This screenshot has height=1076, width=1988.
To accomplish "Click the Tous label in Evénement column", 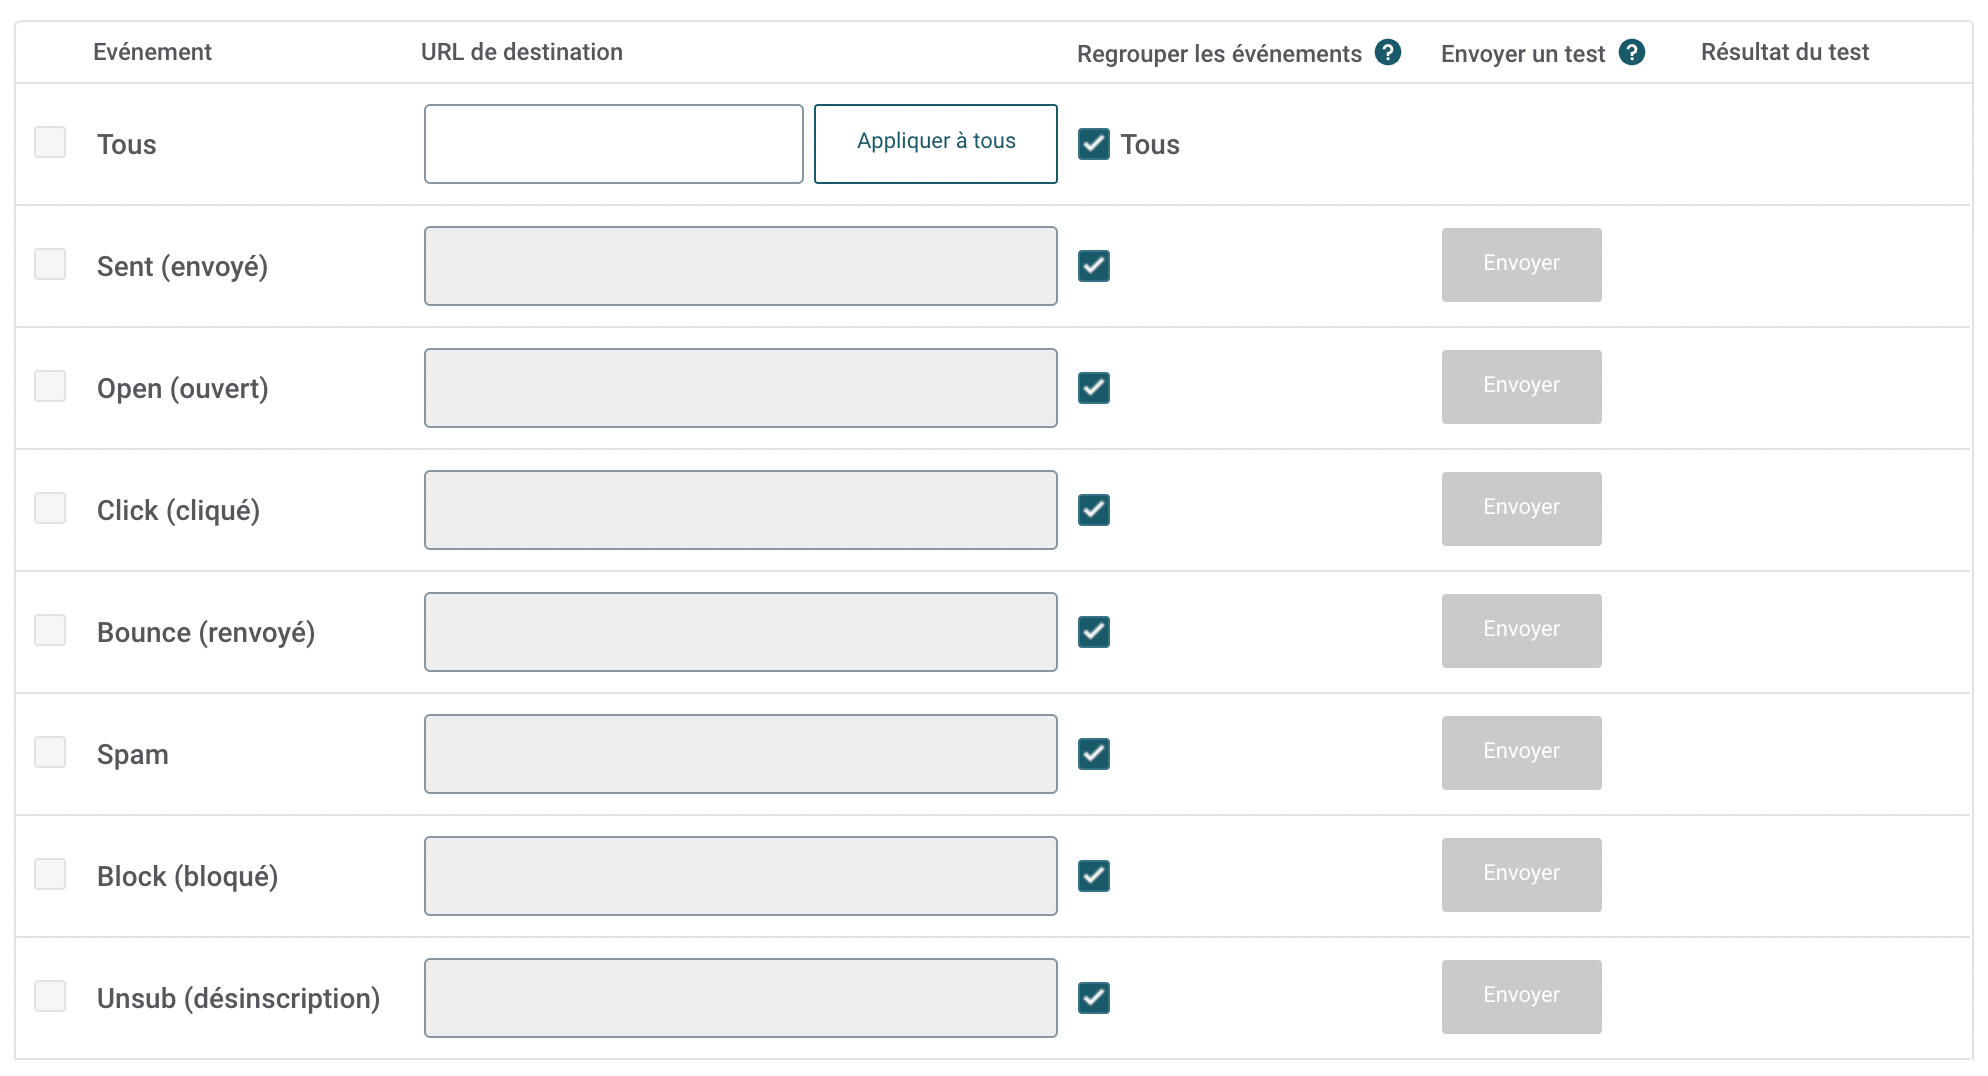I will 127,144.
